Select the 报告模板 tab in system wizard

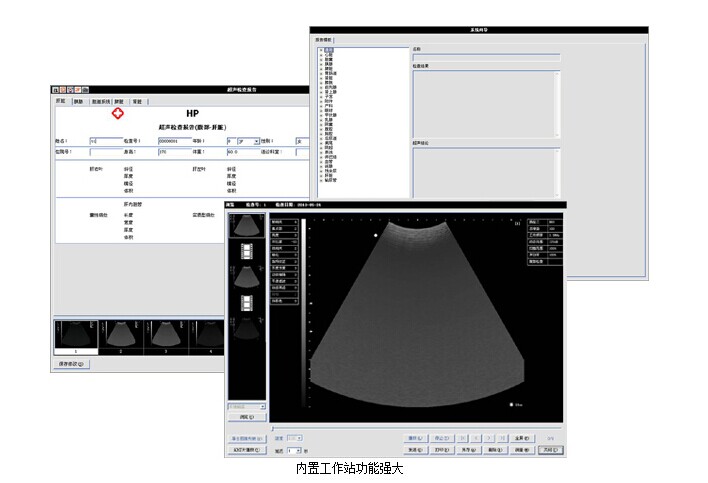[326, 41]
